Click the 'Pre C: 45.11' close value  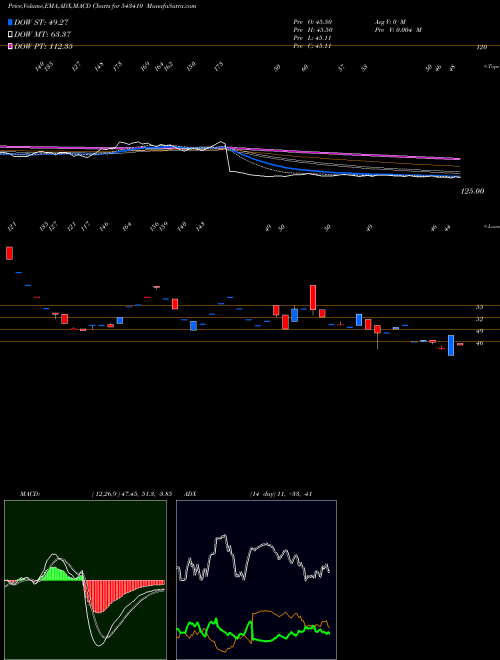(x=312, y=46)
